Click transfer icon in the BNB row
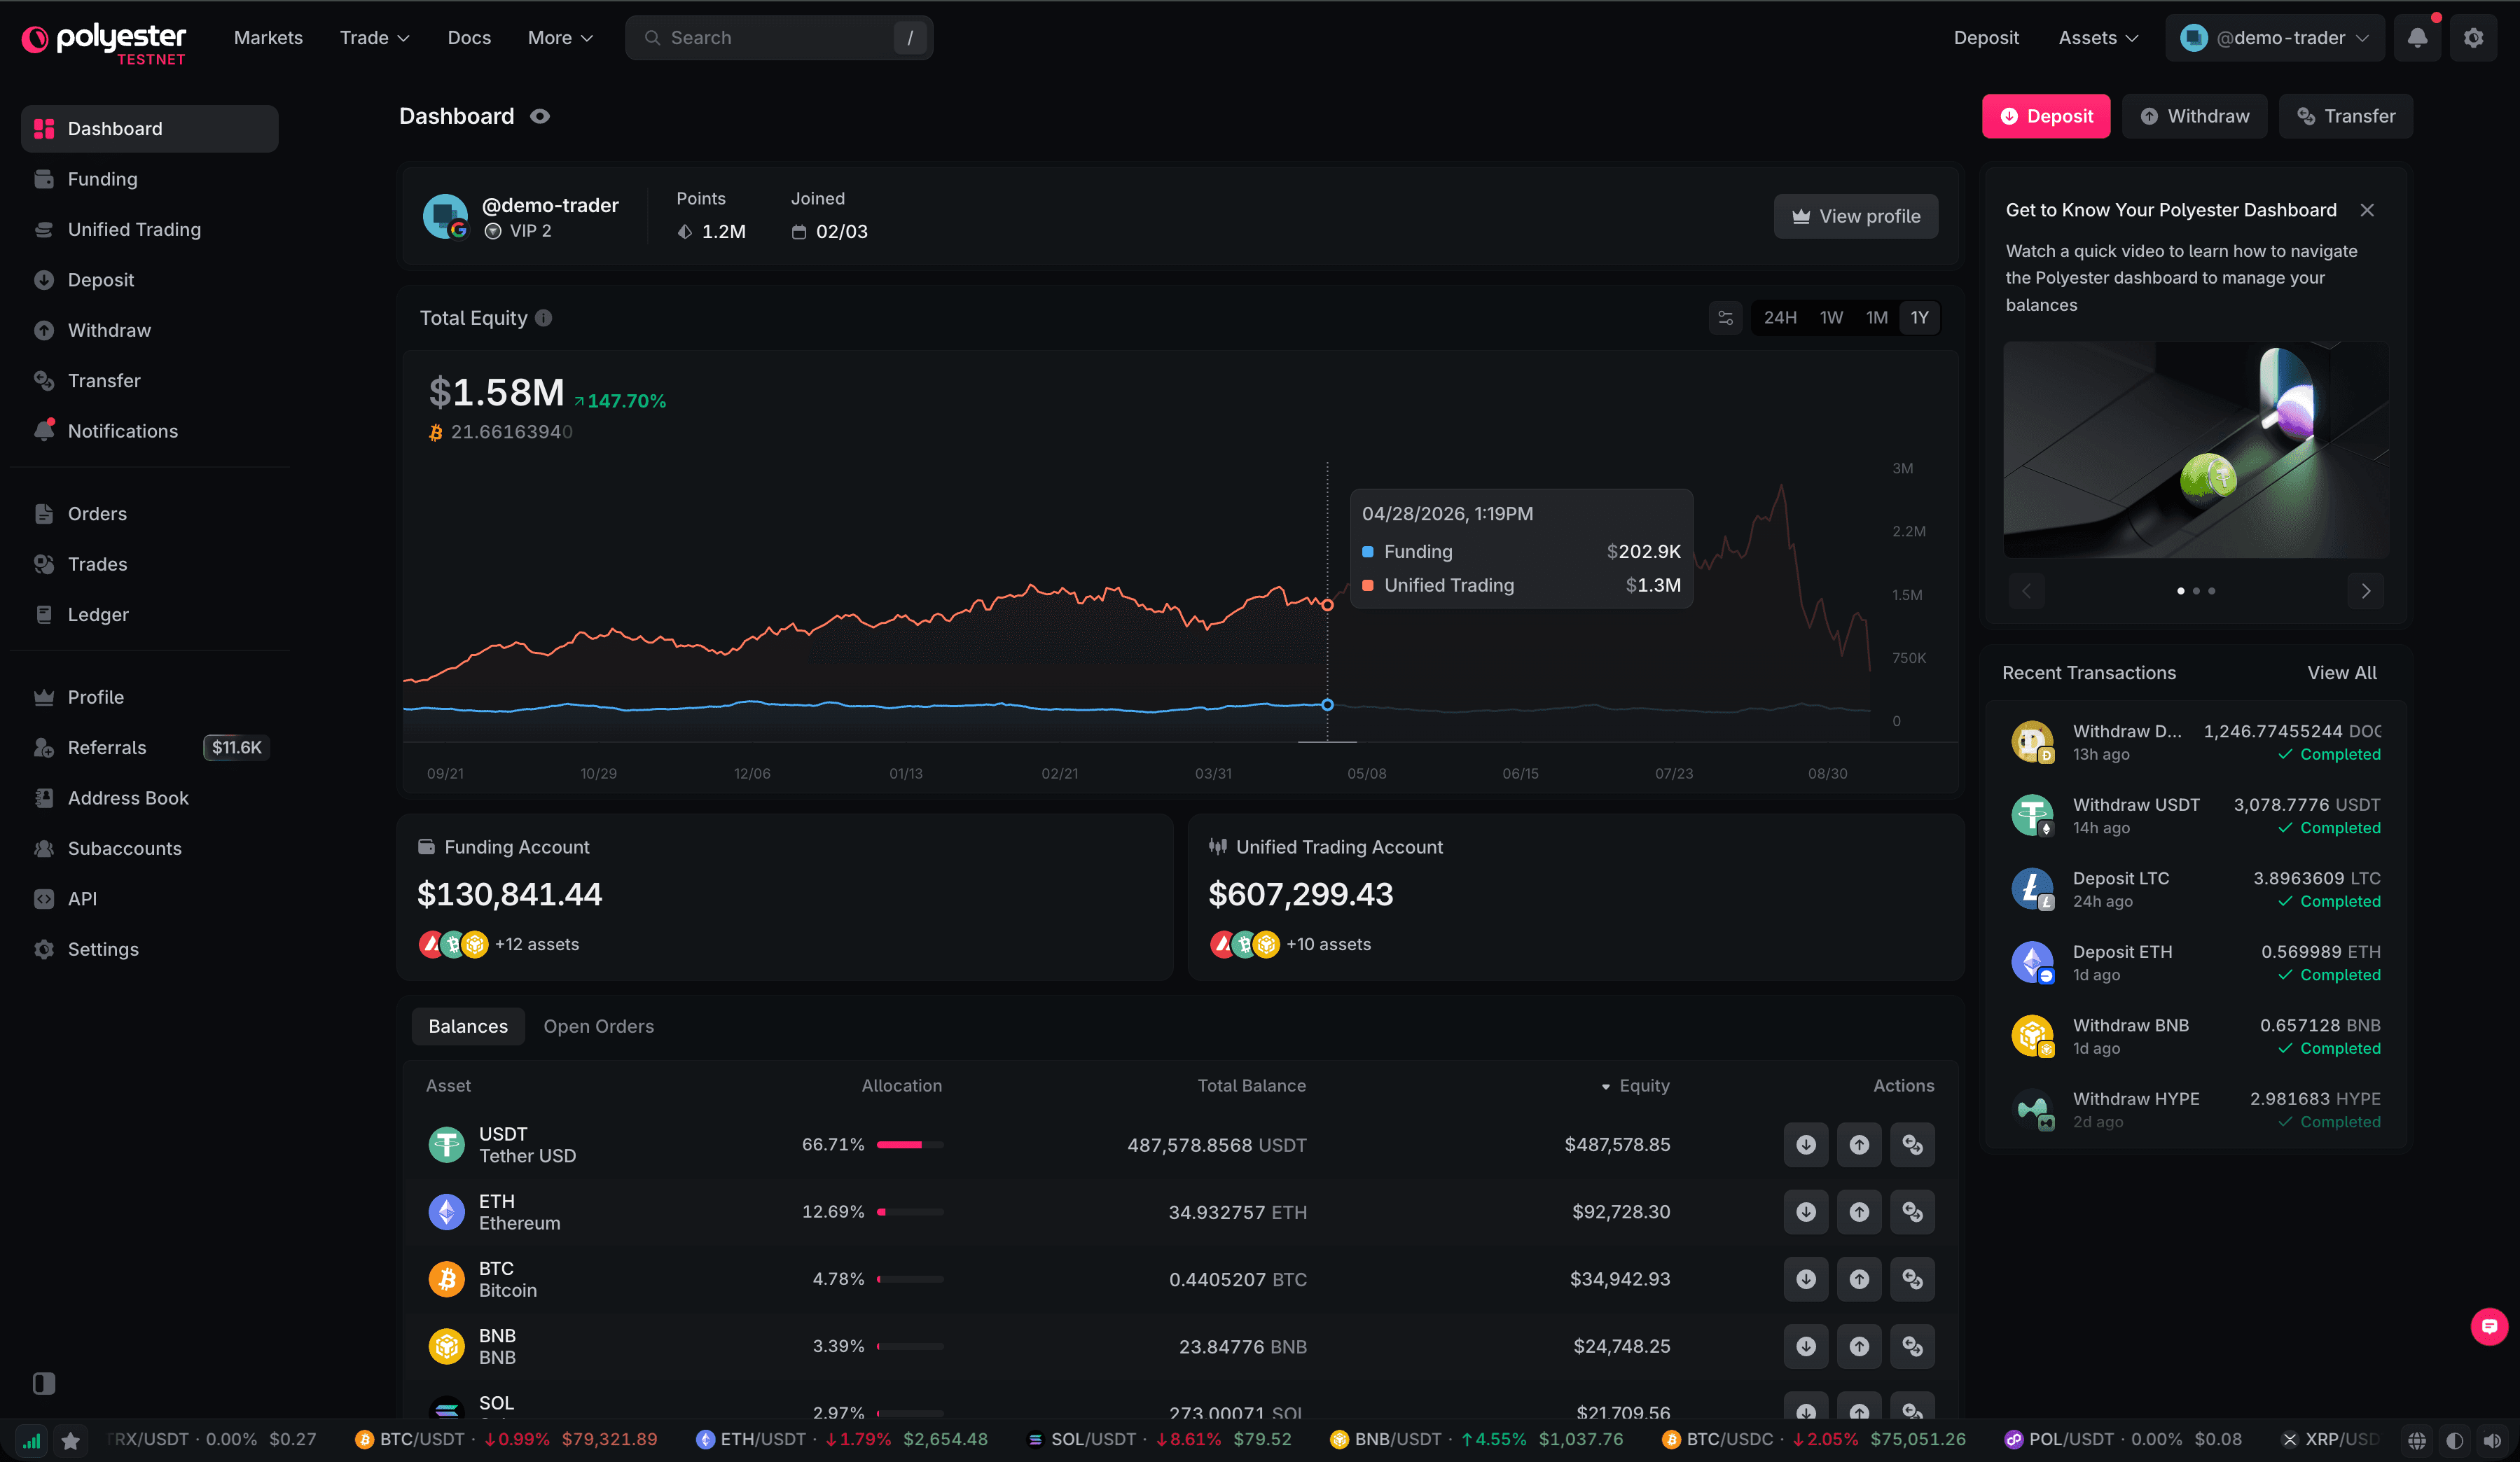The width and height of the screenshot is (2520, 1462). (x=1912, y=1346)
